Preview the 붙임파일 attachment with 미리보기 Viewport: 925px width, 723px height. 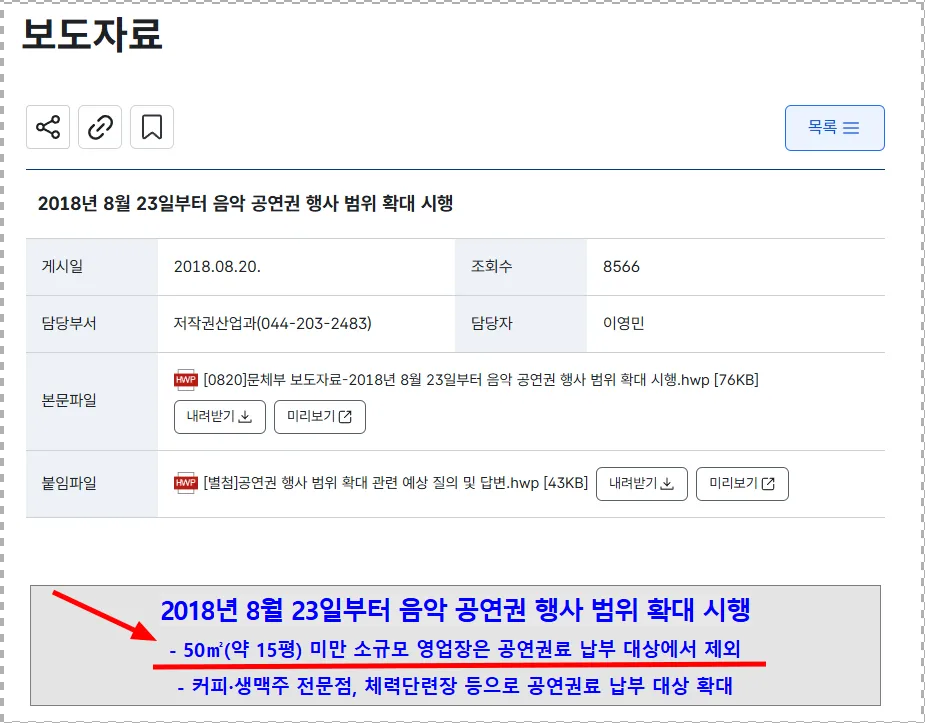742,483
